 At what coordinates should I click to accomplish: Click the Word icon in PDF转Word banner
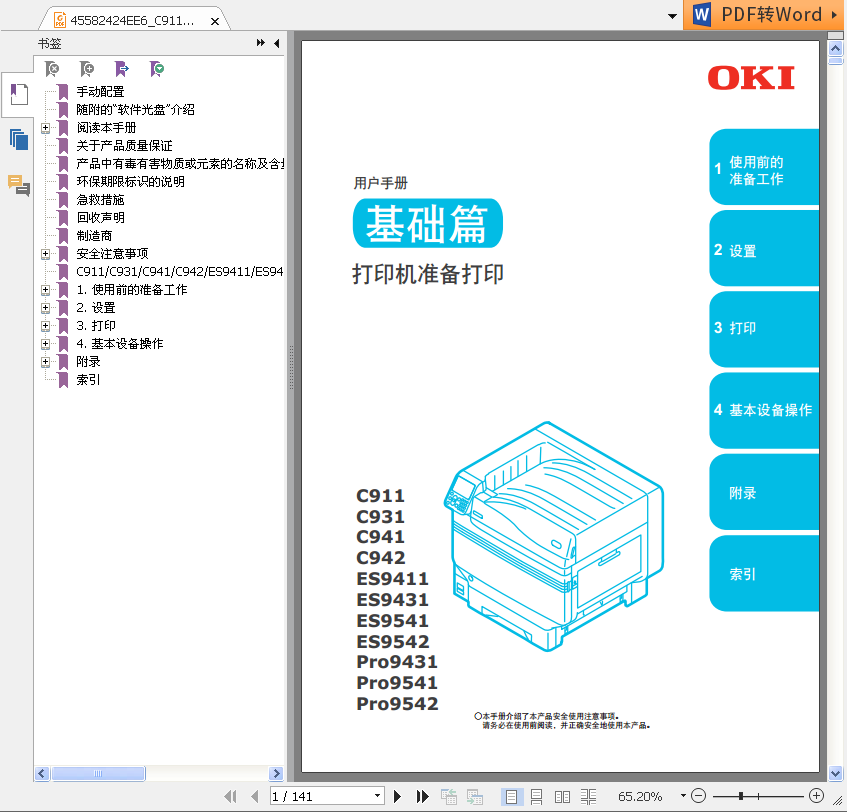click(x=701, y=14)
